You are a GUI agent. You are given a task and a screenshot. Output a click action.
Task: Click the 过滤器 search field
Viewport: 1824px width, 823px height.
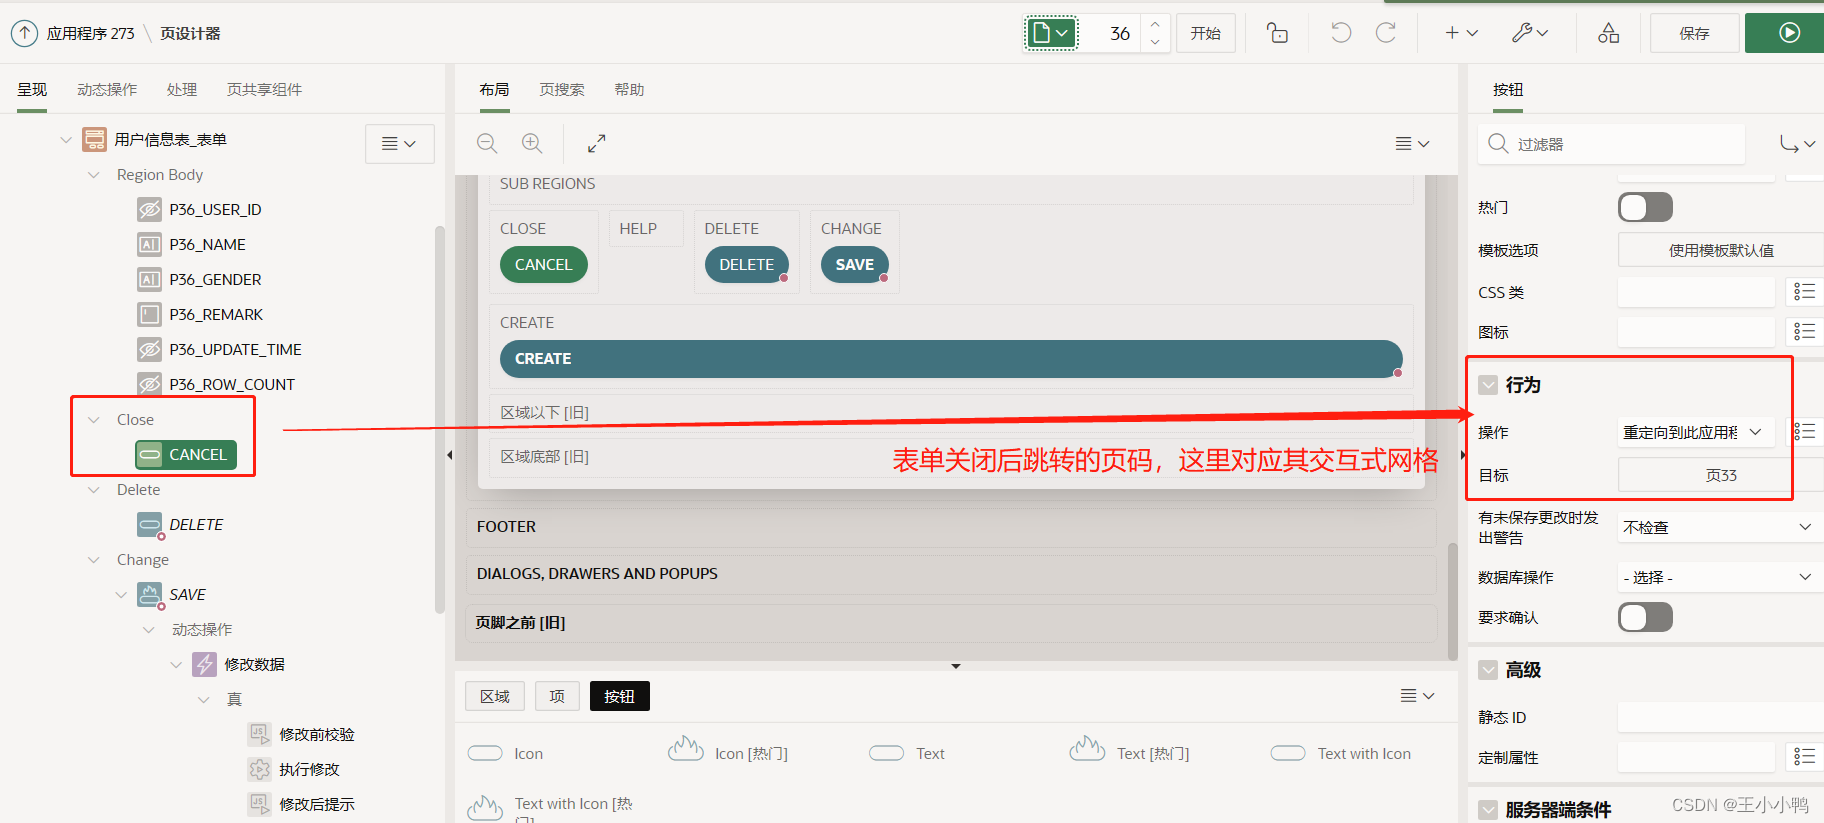(x=1611, y=144)
